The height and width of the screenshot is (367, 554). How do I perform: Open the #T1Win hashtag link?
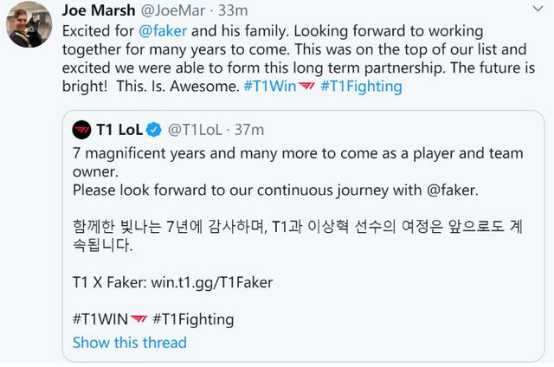click(x=270, y=86)
